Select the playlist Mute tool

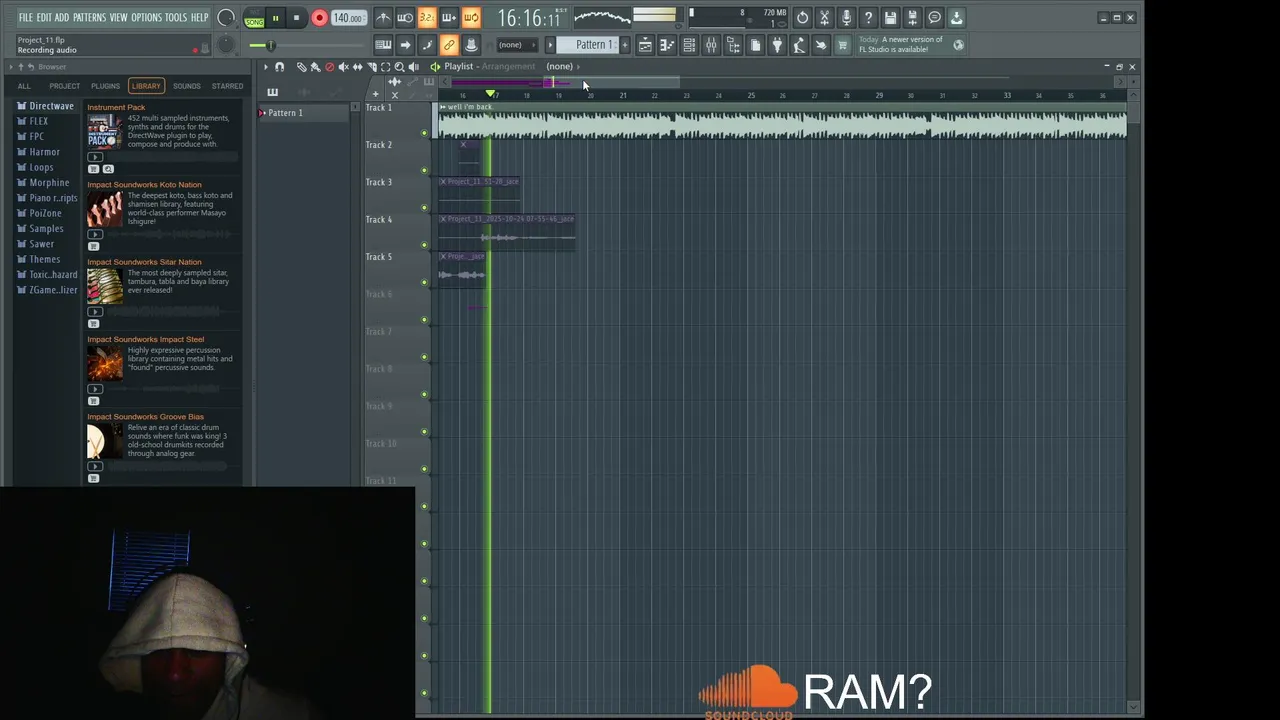(x=343, y=67)
